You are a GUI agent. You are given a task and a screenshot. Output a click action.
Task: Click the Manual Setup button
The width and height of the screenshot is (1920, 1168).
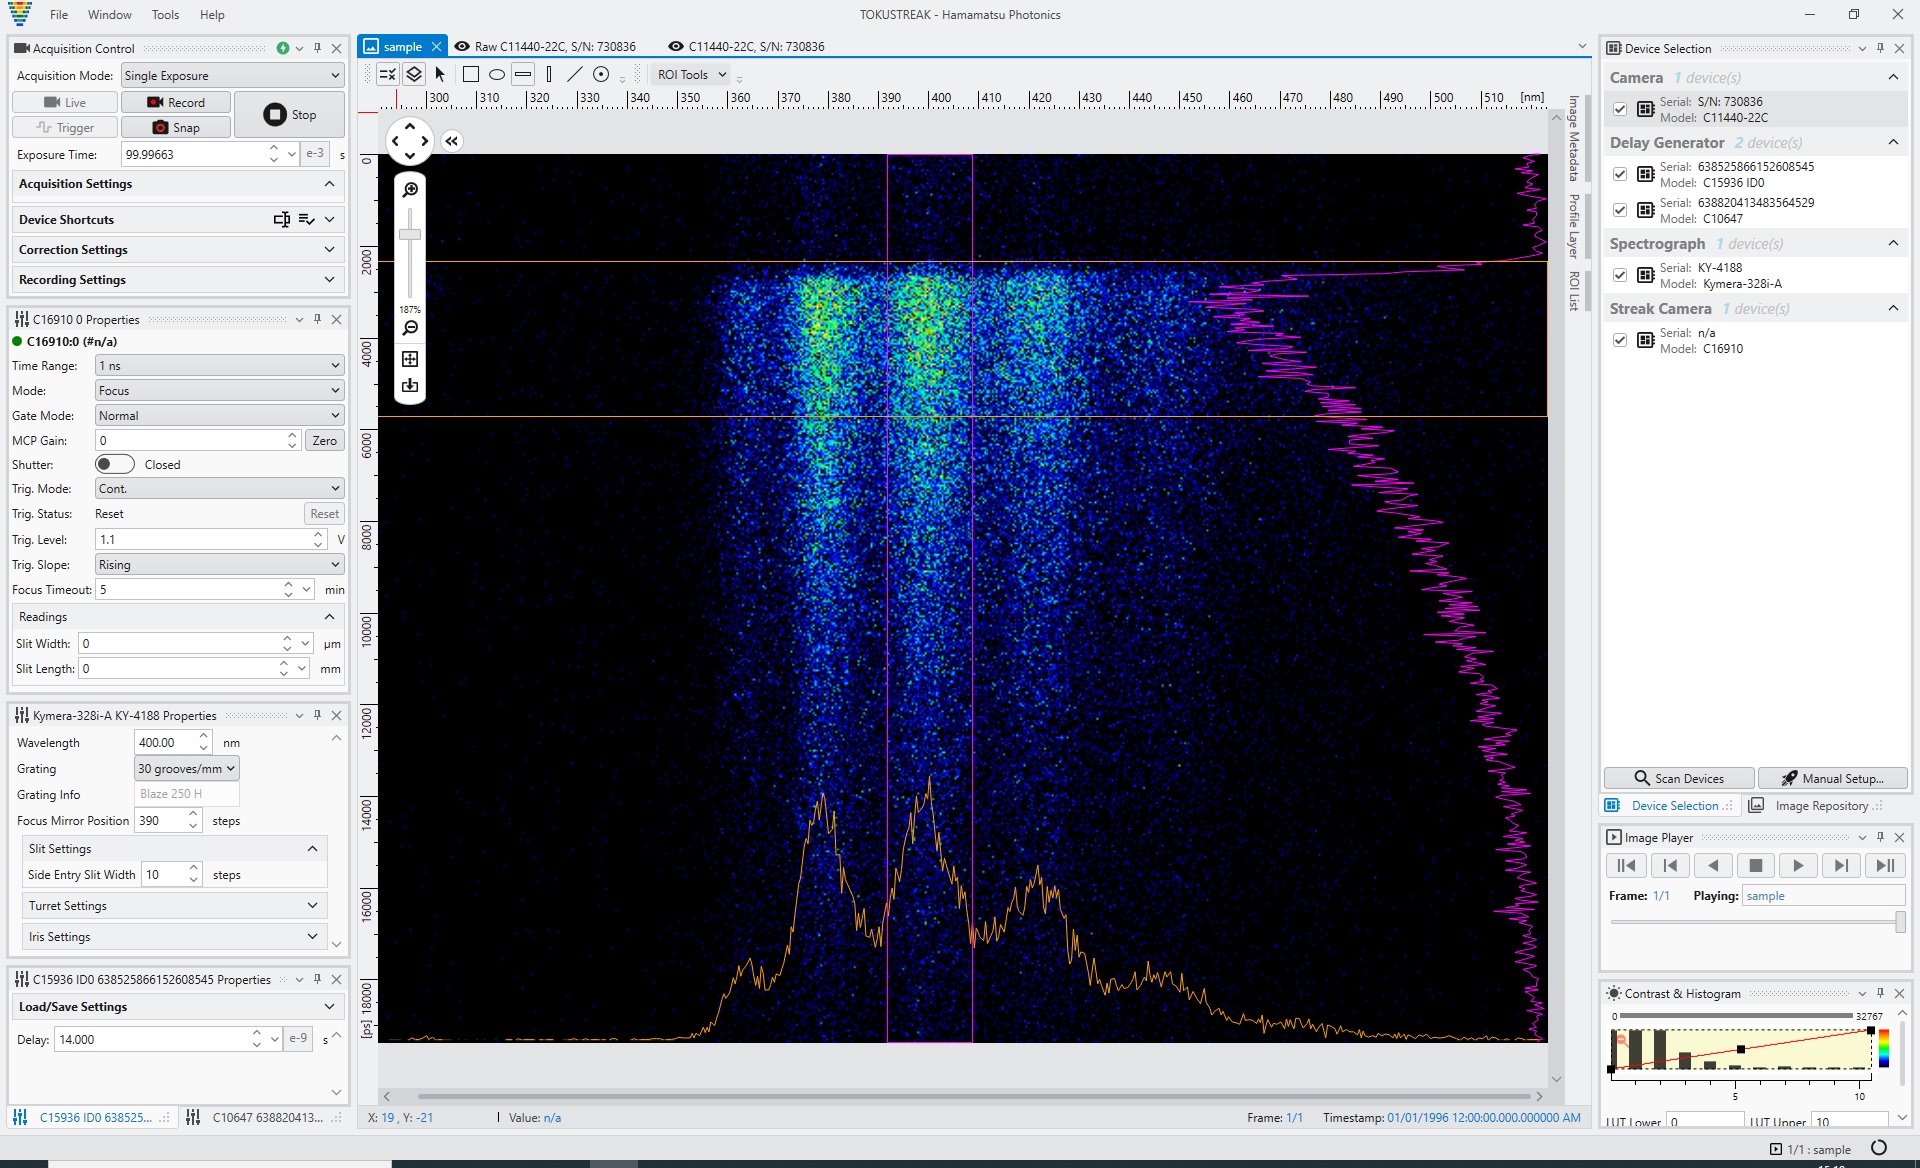point(1833,778)
